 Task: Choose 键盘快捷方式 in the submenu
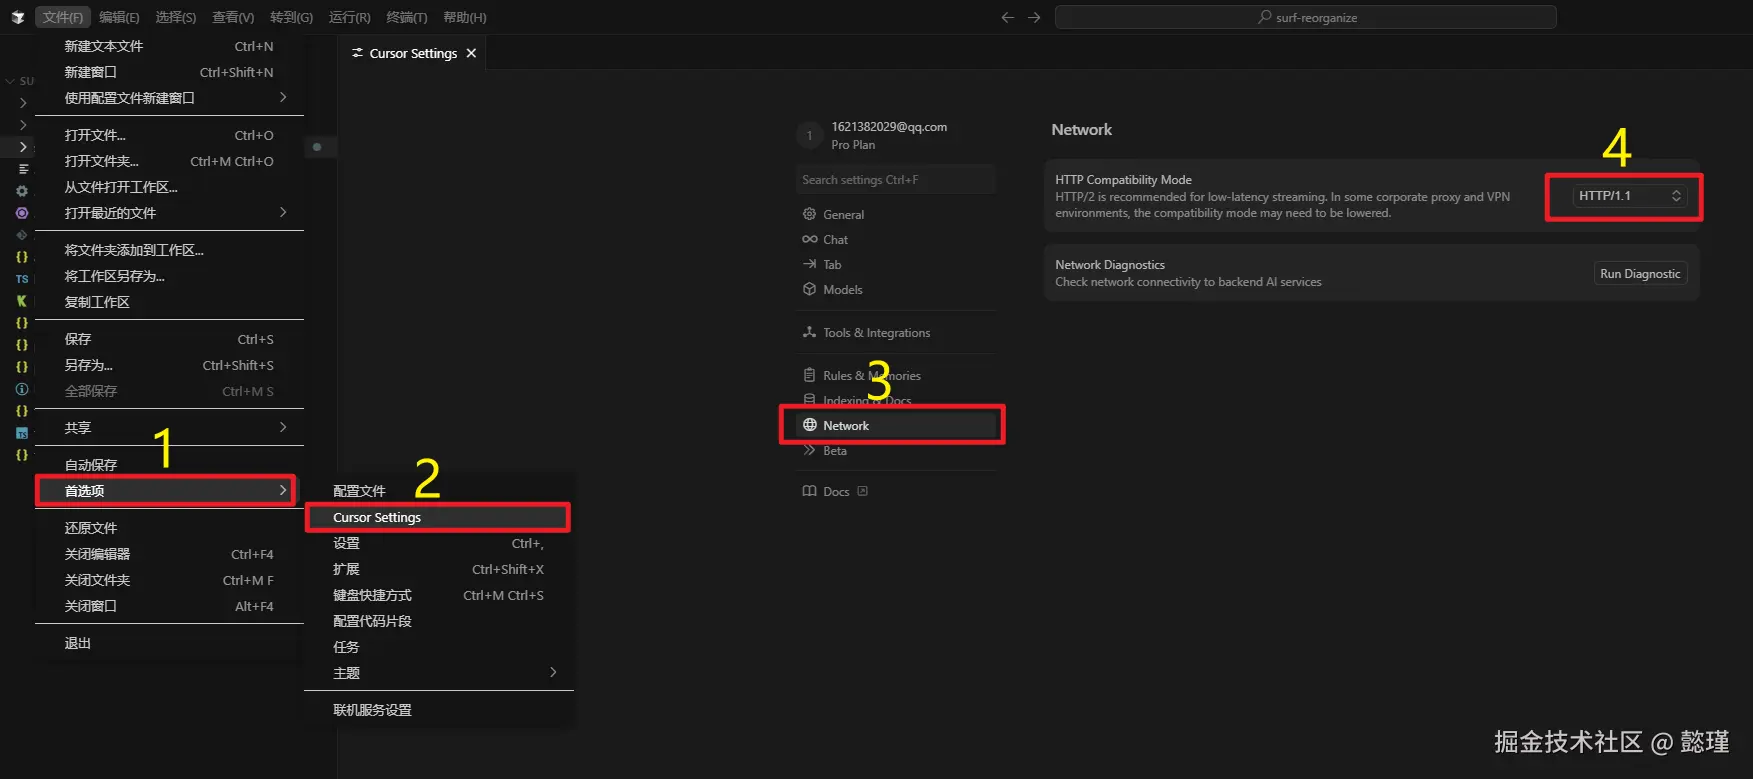tap(438, 595)
